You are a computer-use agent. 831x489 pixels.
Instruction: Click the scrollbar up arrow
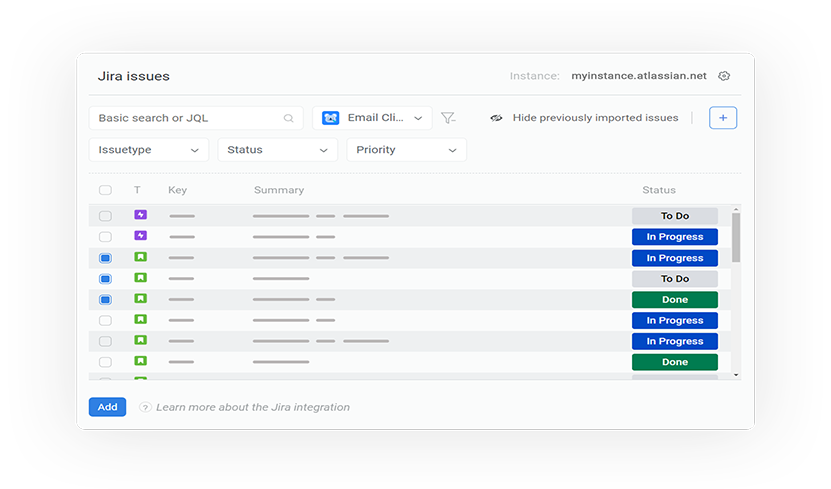click(x=736, y=210)
